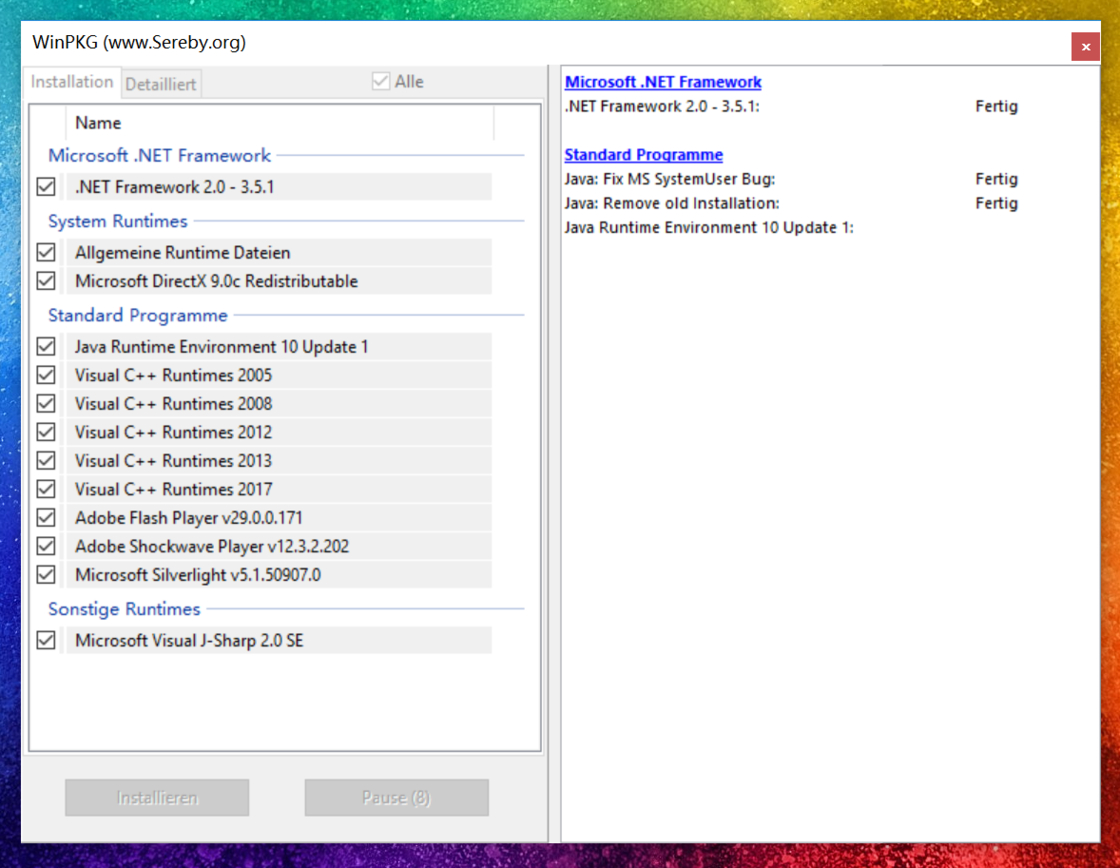Select the Installation tab
1120x868 pixels.
72,82
